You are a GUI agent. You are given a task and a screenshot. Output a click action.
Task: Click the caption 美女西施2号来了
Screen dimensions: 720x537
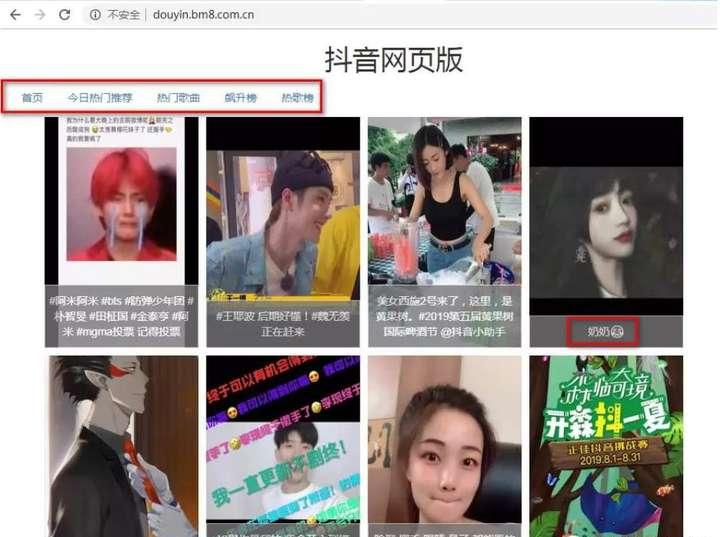[444, 316]
